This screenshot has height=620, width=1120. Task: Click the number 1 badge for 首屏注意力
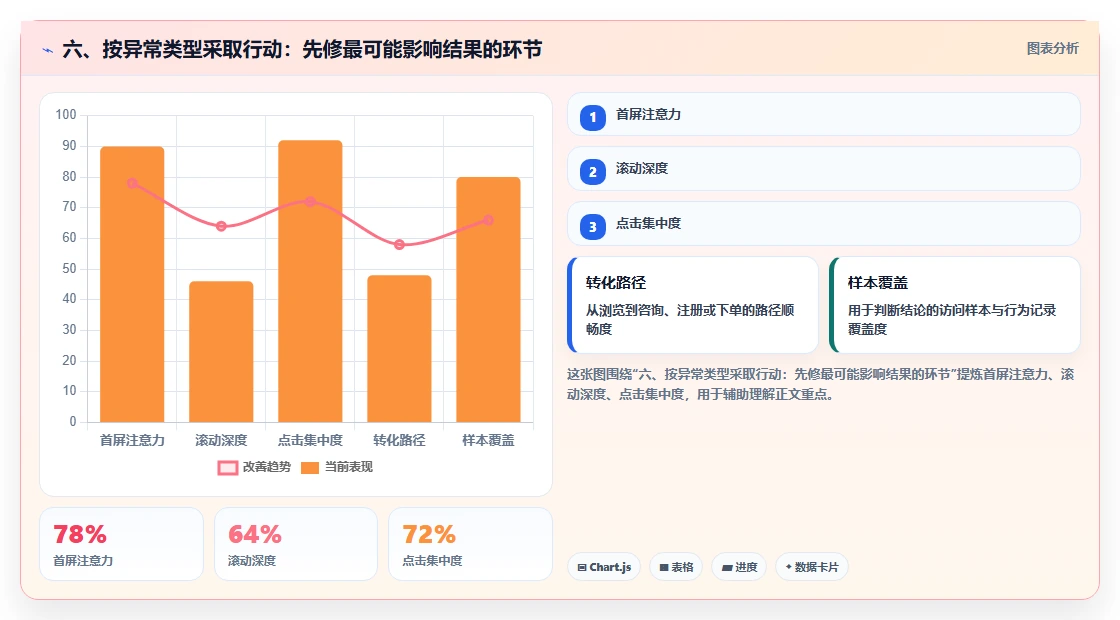coord(592,118)
